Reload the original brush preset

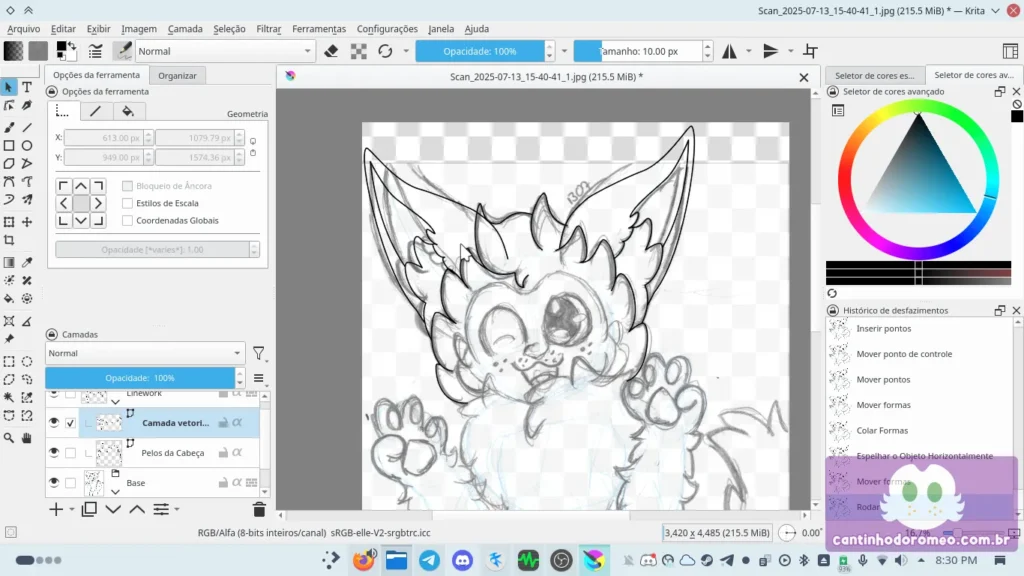[385, 51]
